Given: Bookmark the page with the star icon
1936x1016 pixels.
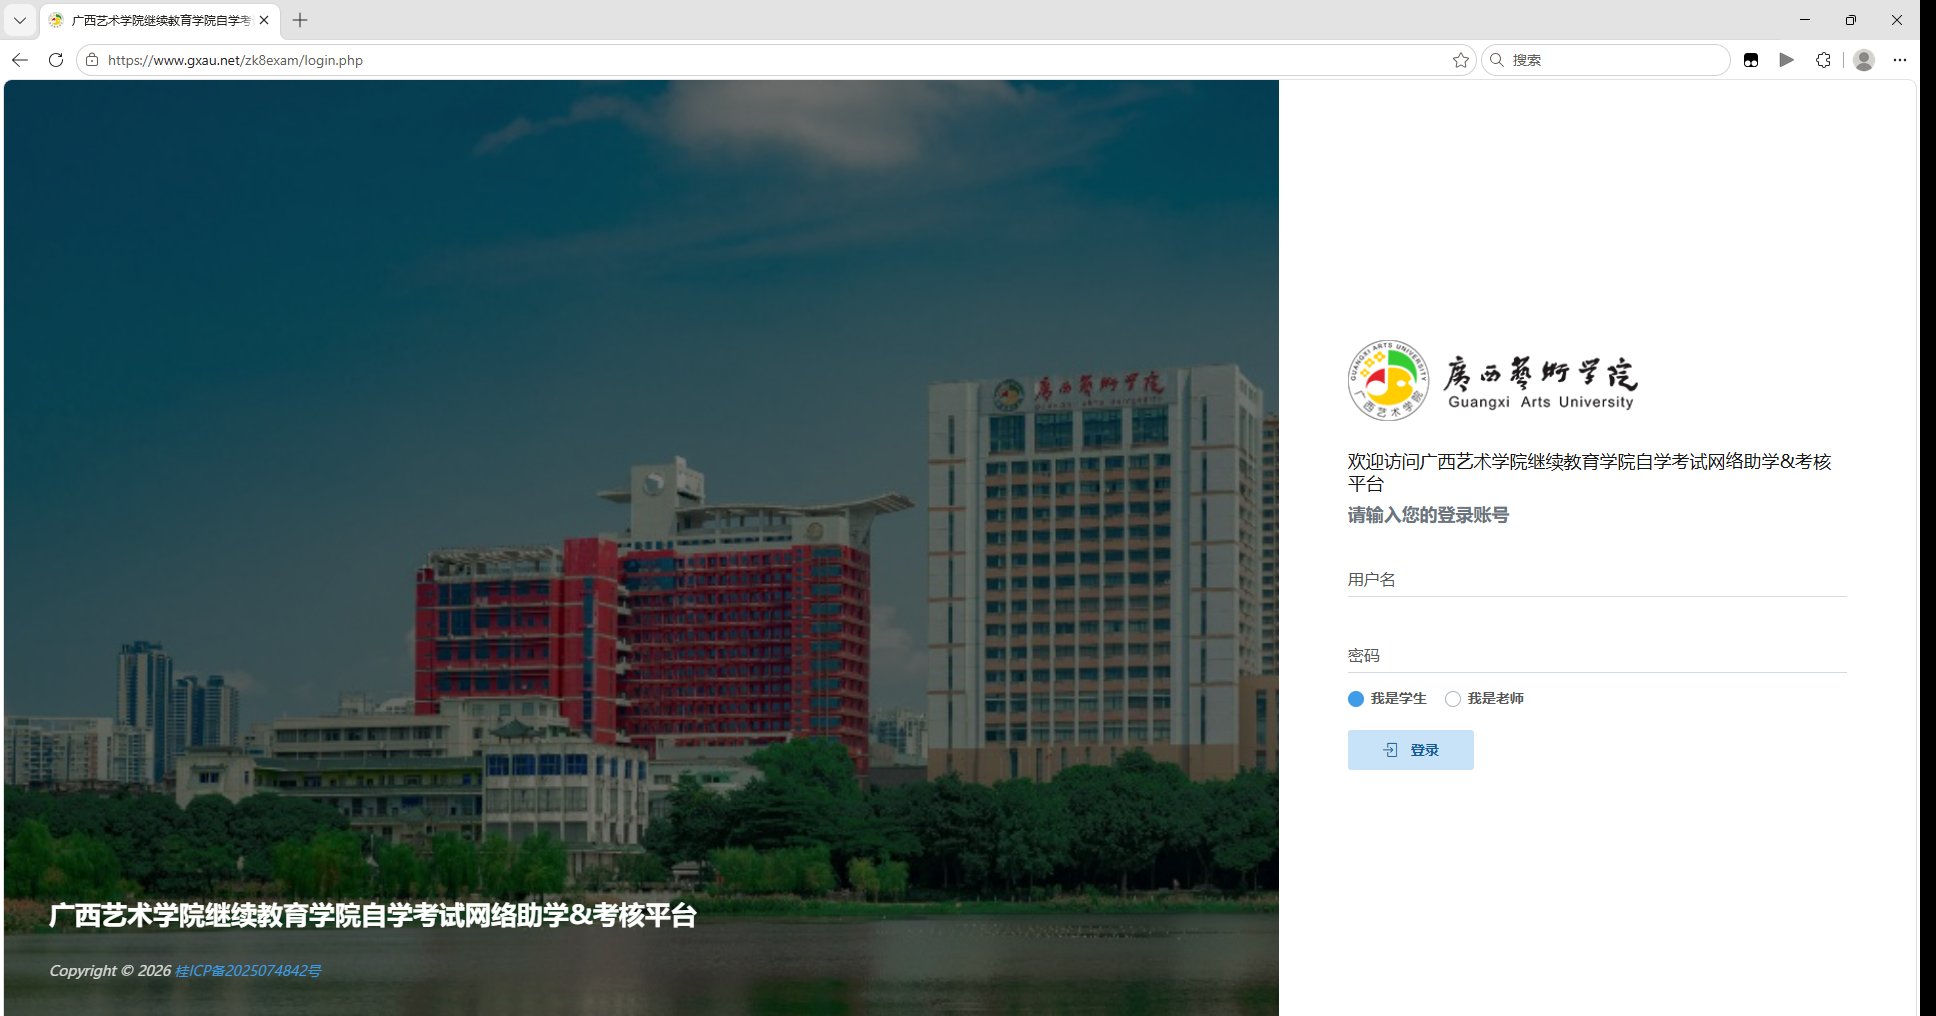Looking at the screenshot, I should point(1461,60).
